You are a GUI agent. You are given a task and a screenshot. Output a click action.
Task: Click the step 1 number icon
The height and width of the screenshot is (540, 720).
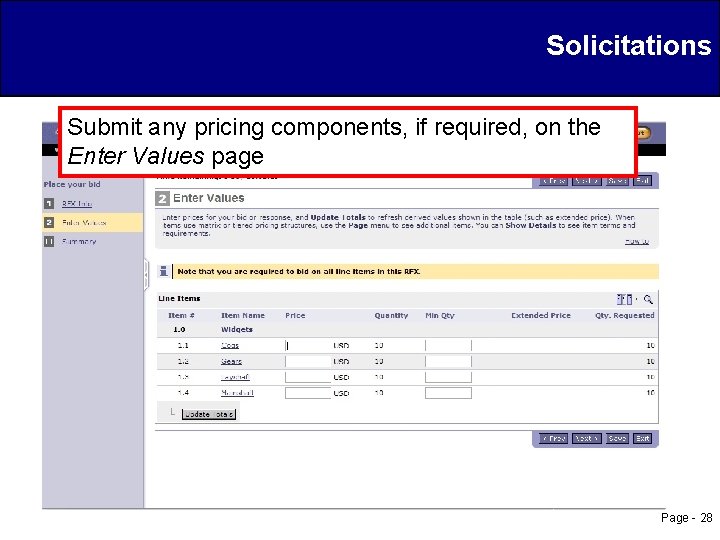pyautogui.click(x=49, y=203)
